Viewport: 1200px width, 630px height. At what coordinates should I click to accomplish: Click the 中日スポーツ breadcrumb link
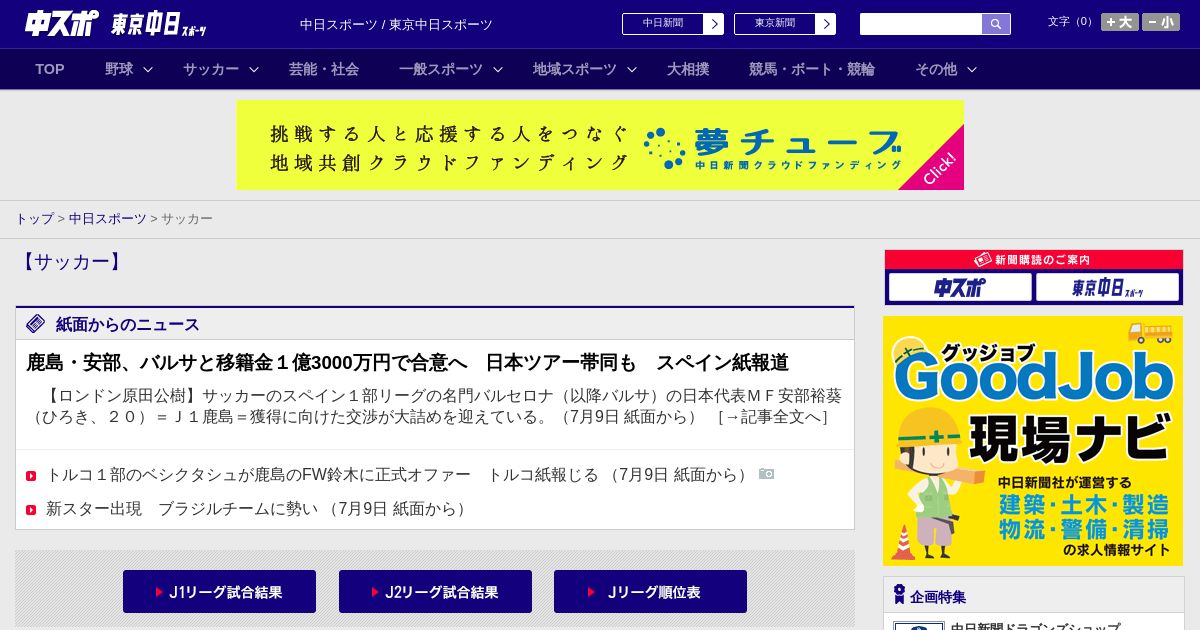[x=108, y=218]
